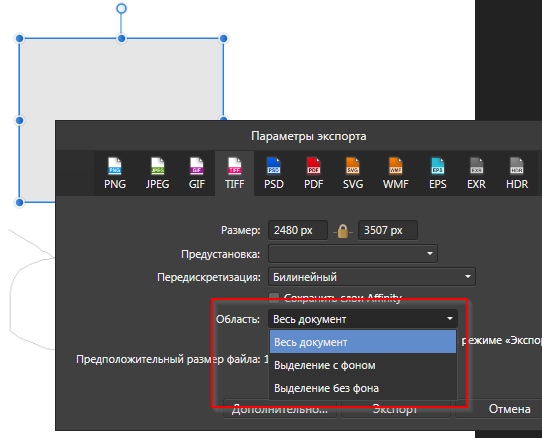This screenshot has height=438, width=542.
Task: Choose the EPS export format
Action: coord(438,173)
